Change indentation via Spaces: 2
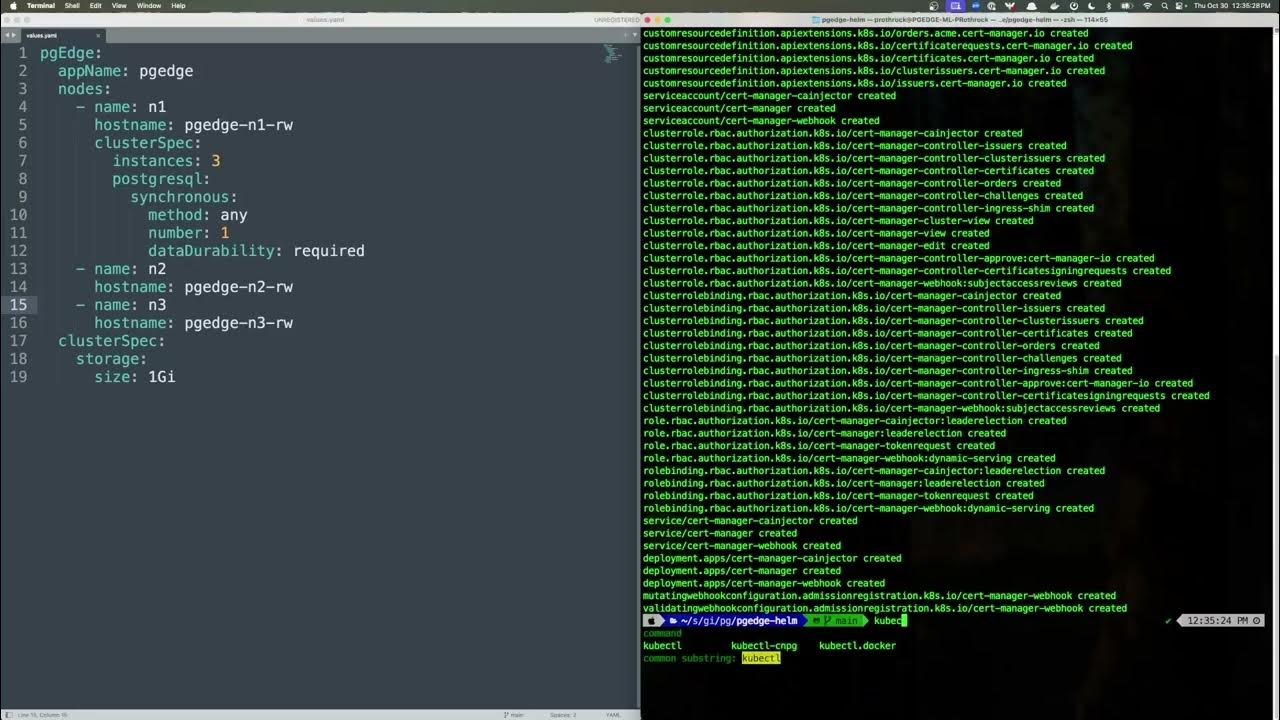1280x720 pixels. (x=563, y=714)
